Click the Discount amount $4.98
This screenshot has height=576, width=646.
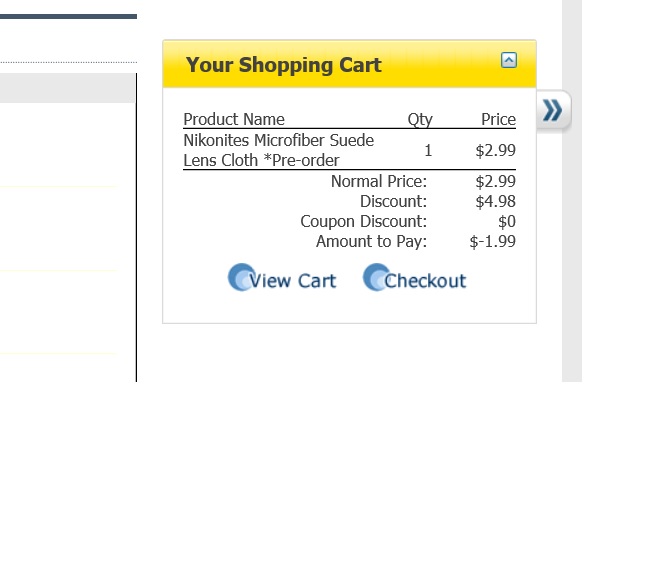tap(495, 202)
